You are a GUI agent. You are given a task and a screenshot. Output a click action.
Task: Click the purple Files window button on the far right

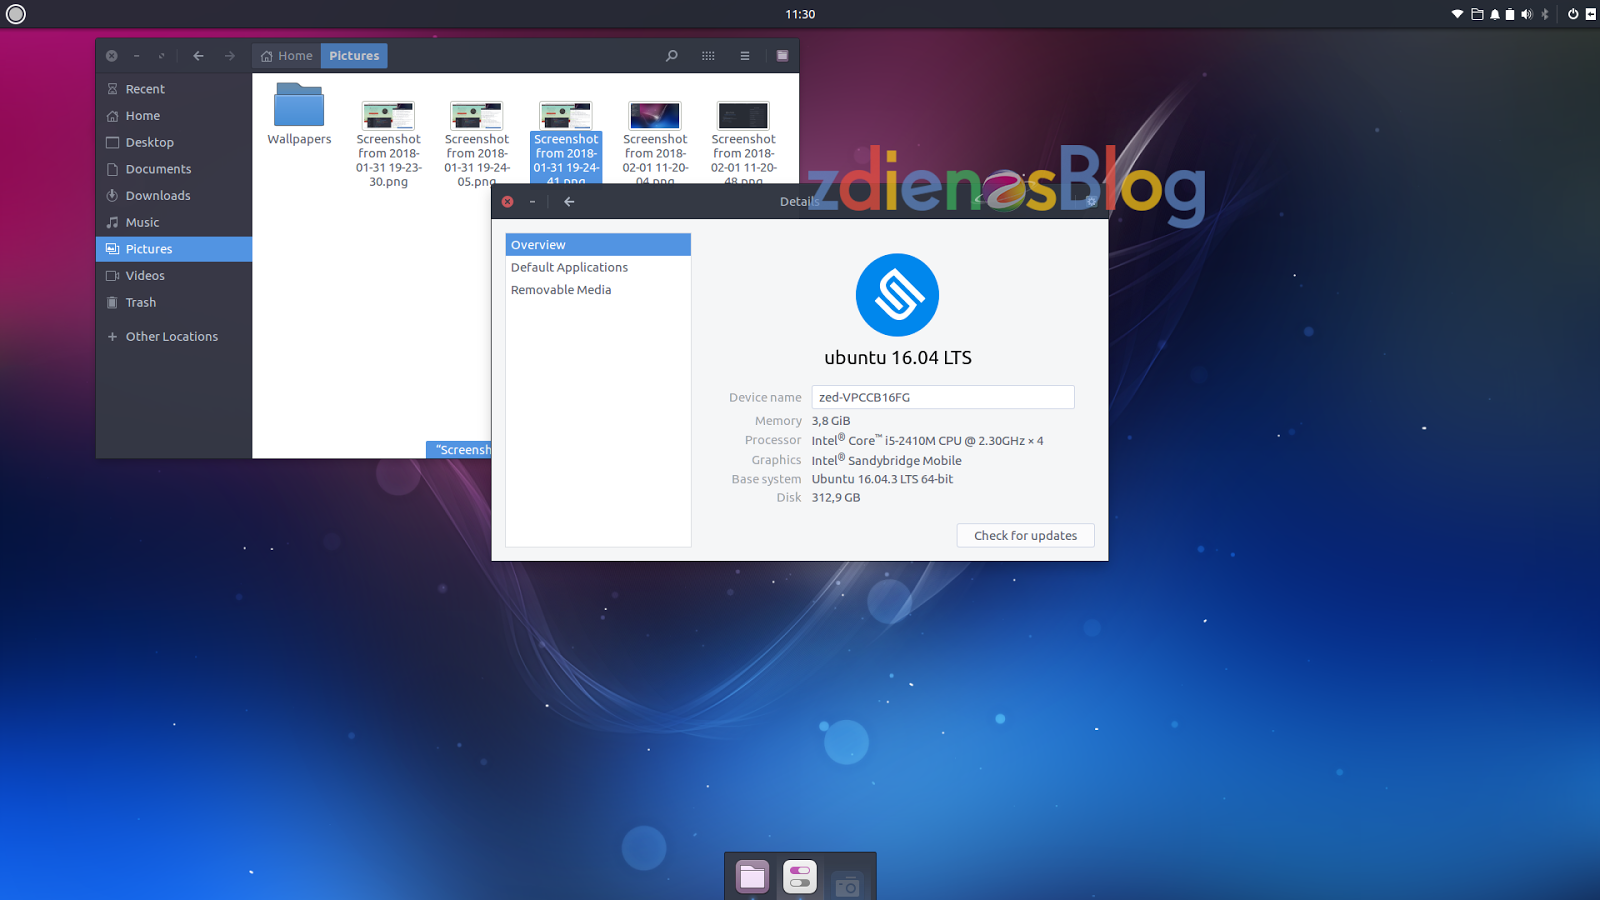click(782, 56)
